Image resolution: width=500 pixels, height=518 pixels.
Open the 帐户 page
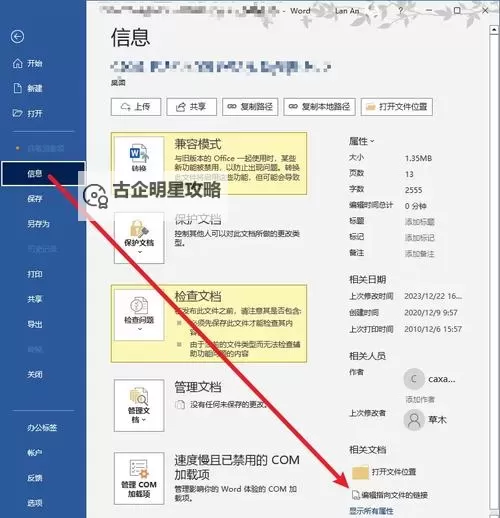pyautogui.click(x=35, y=453)
